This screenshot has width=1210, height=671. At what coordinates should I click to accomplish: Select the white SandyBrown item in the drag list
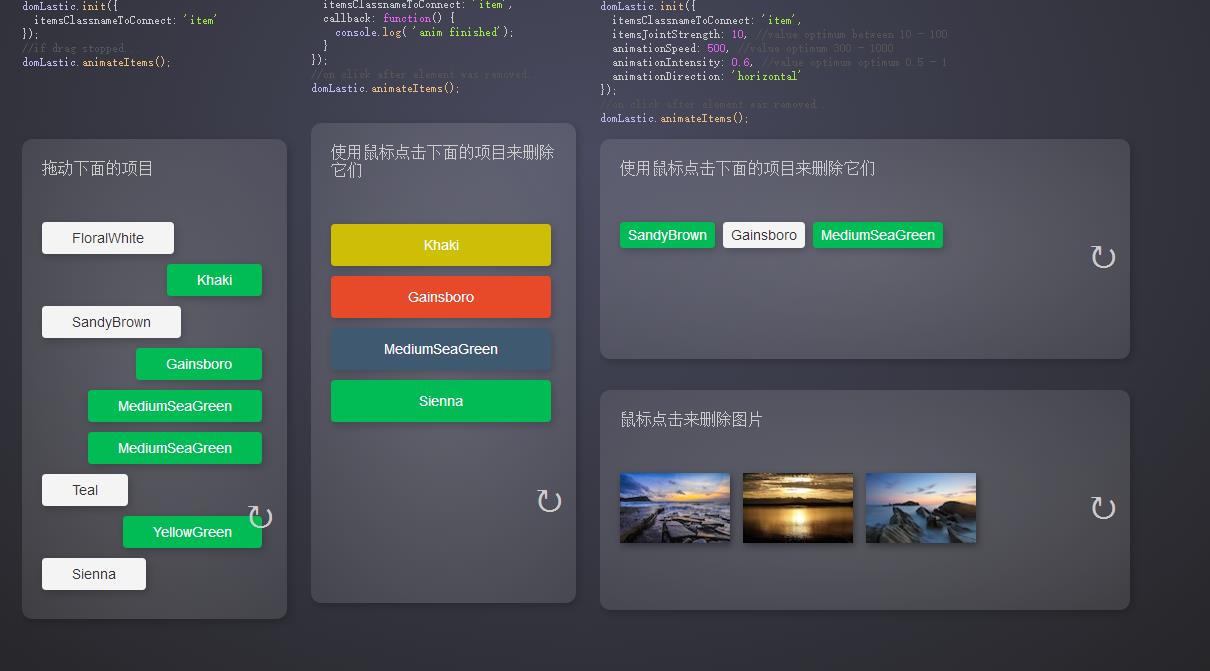[x=111, y=322]
